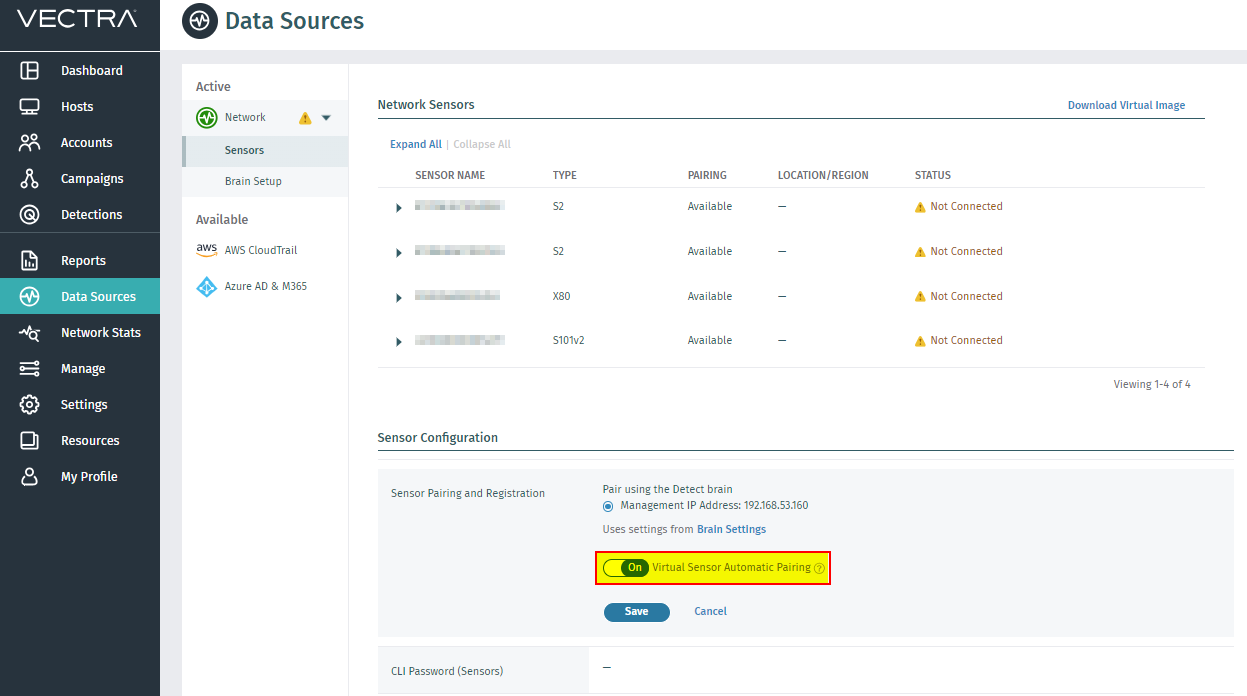Image resolution: width=1247 pixels, height=696 pixels.
Task: Expand the X80 sensor row
Action: pos(399,297)
